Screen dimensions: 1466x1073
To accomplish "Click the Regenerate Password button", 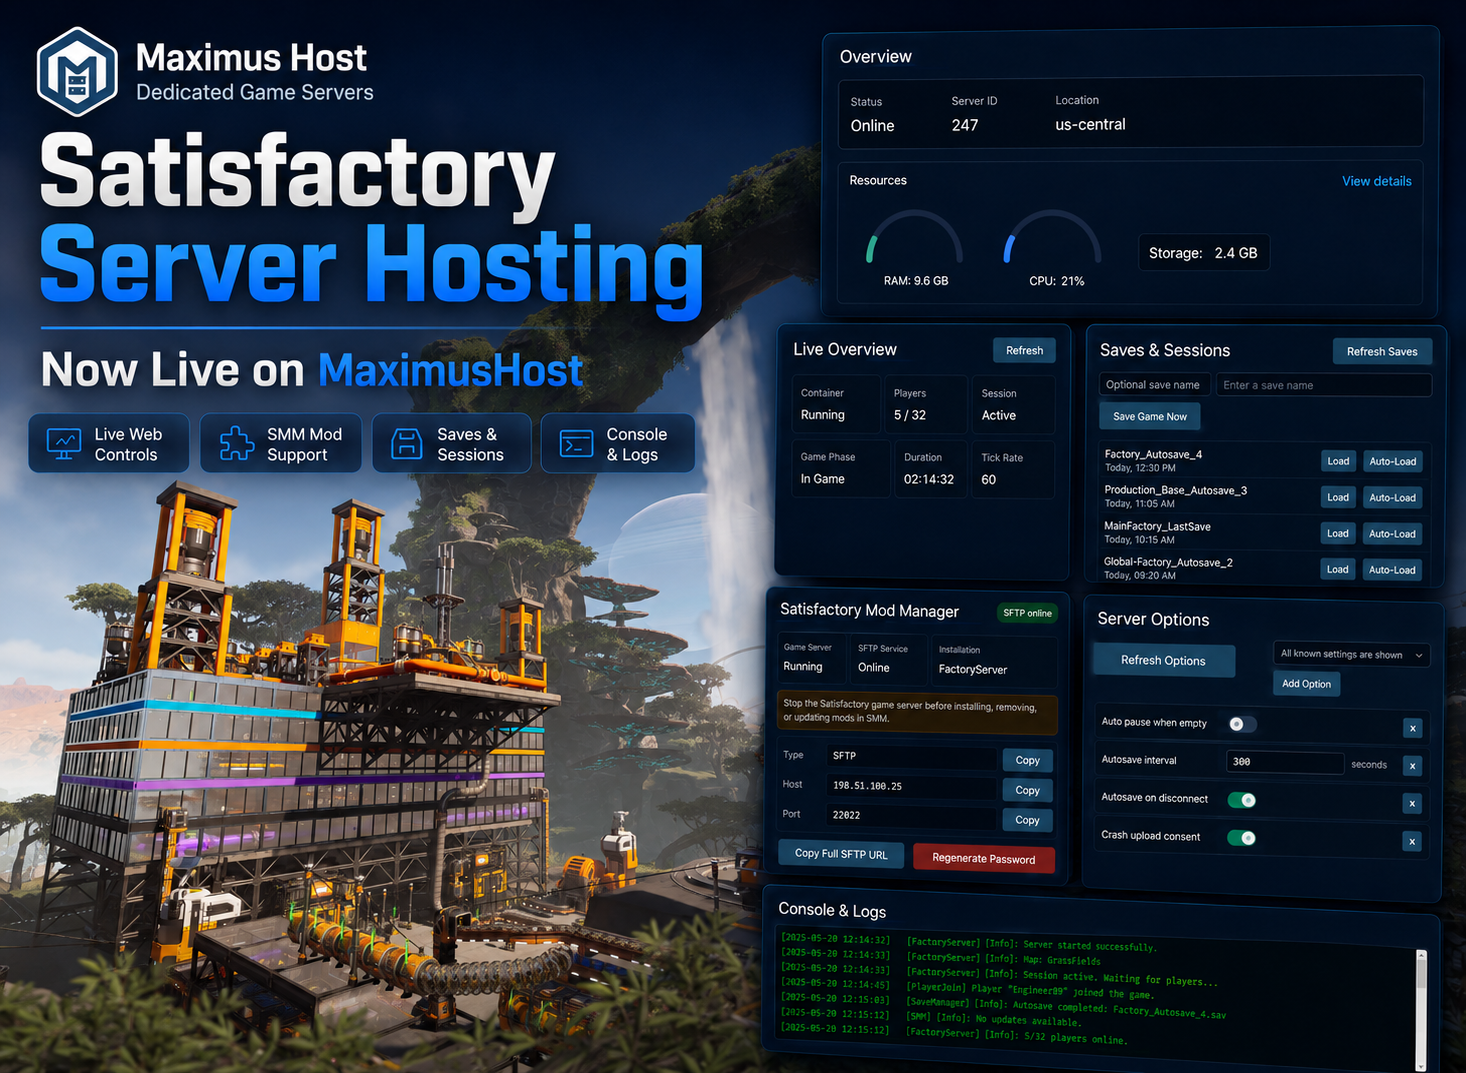I will tap(983, 858).
